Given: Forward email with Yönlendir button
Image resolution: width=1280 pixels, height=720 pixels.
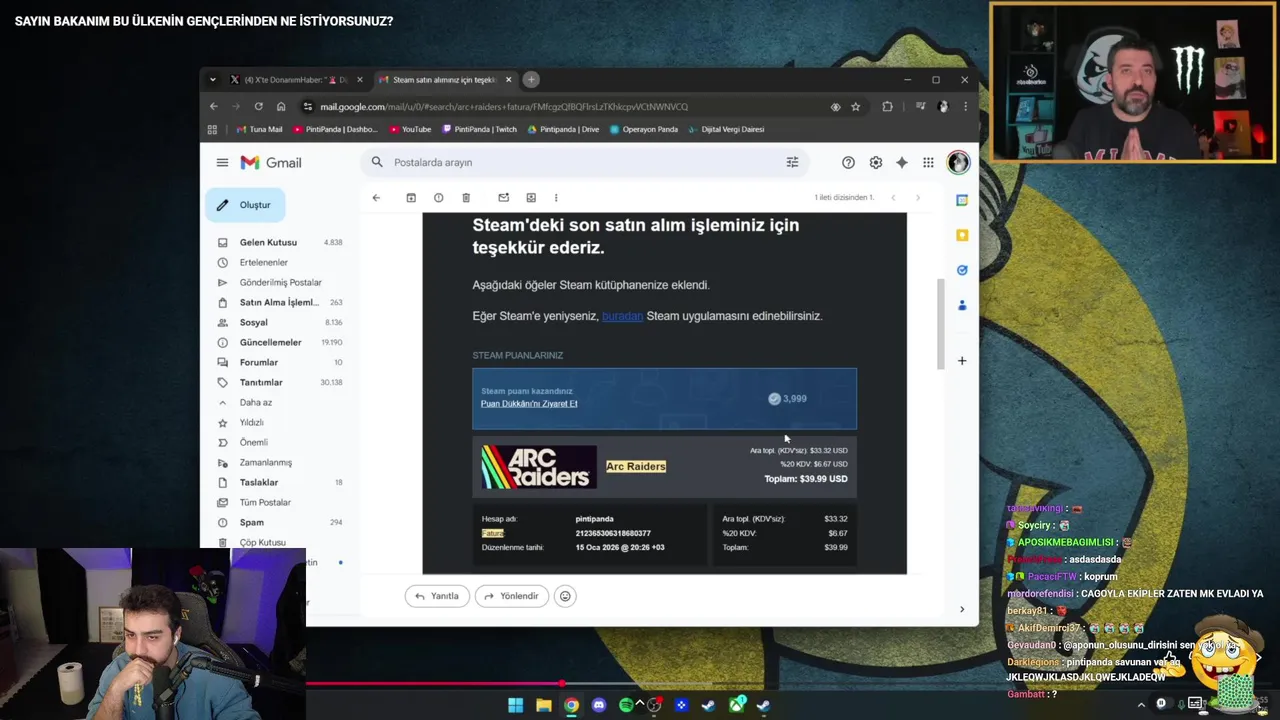Looking at the screenshot, I should 511,596.
